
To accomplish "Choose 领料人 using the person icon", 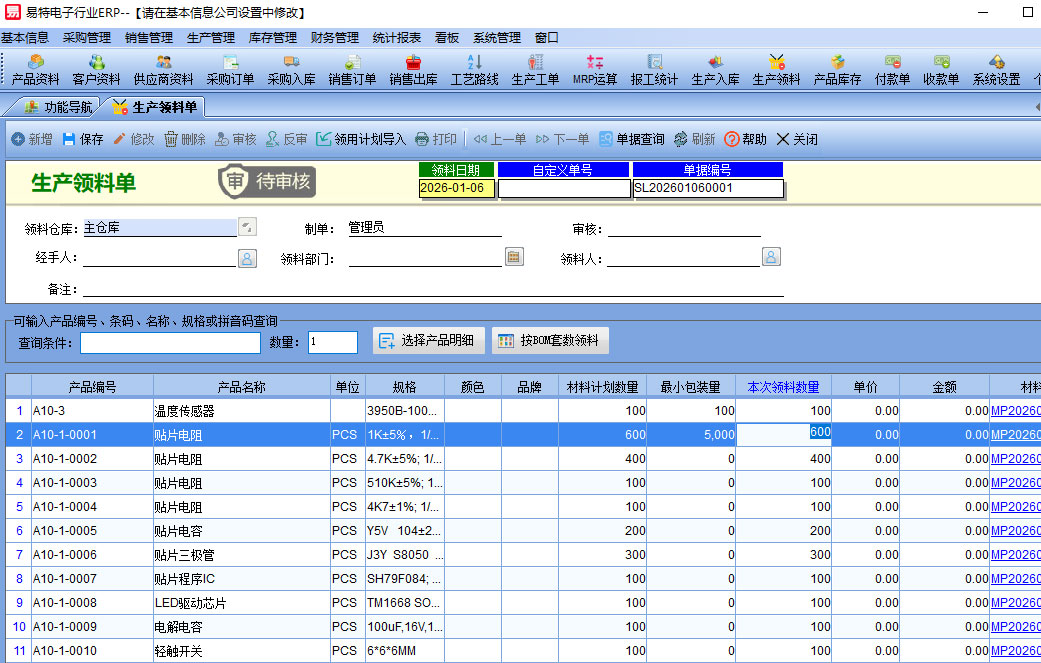I will 771,257.
